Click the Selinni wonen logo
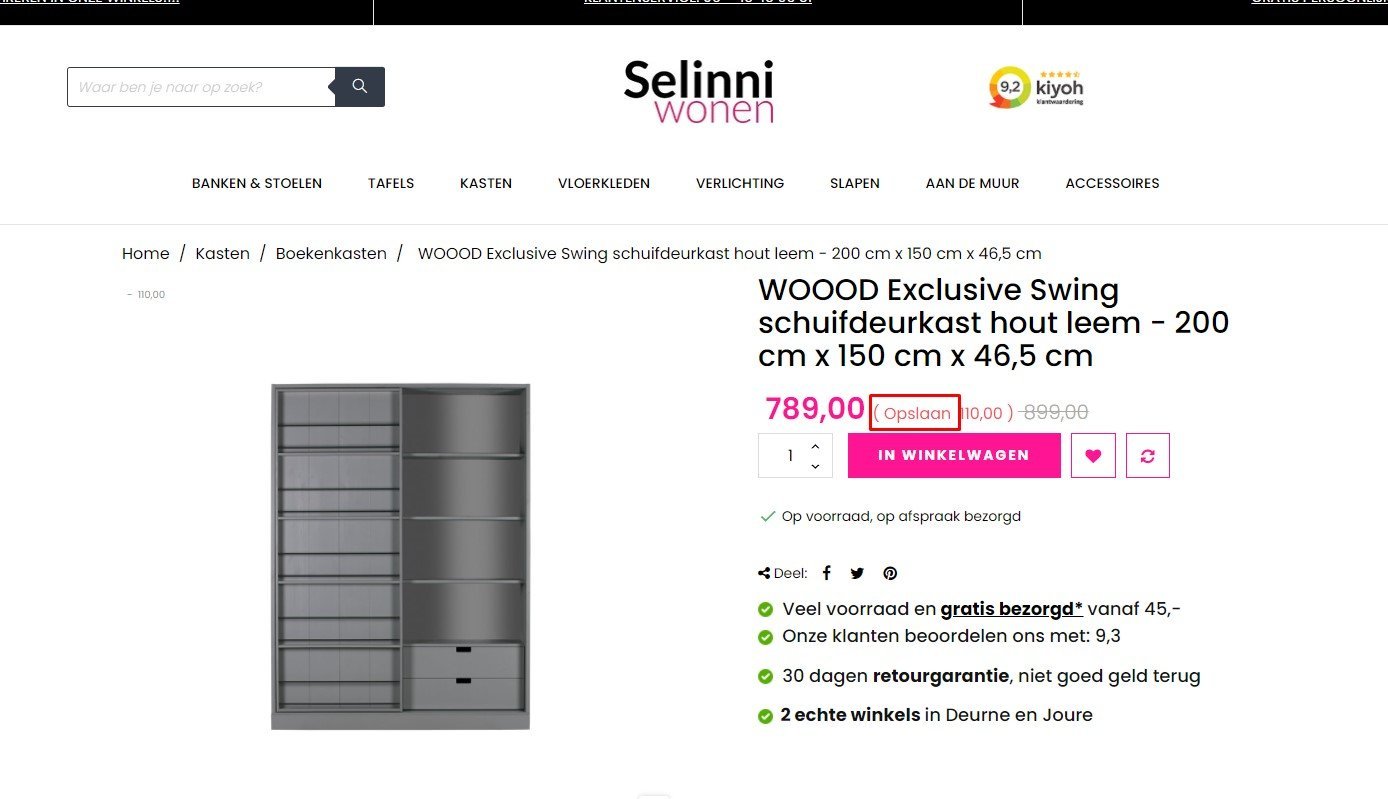This screenshot has height=799, width=1388. coord(699,91)
